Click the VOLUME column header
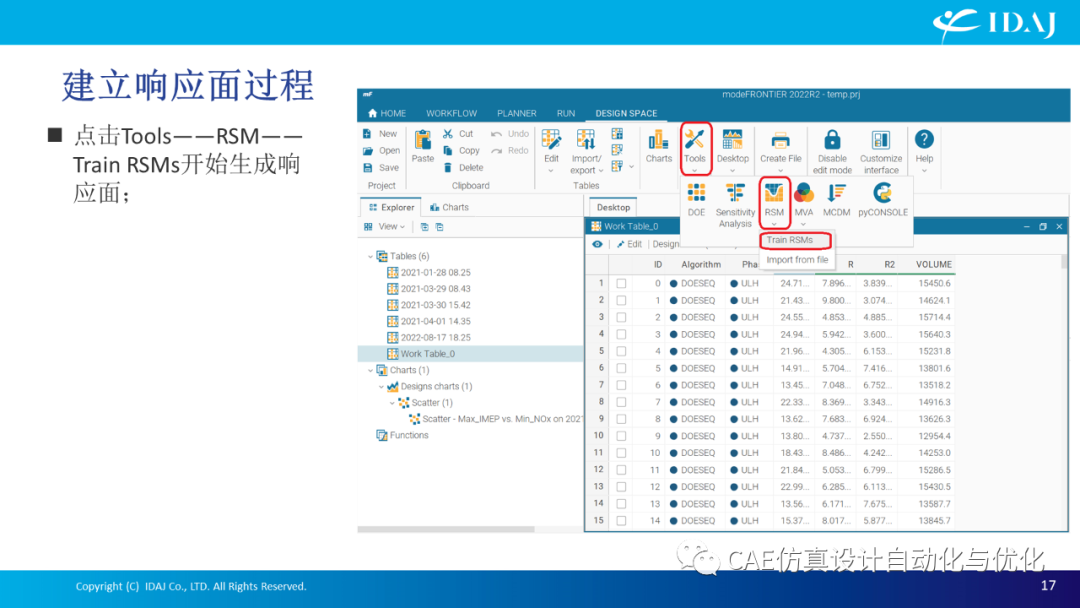This screenshot has width=1080, height=608. 933,264
